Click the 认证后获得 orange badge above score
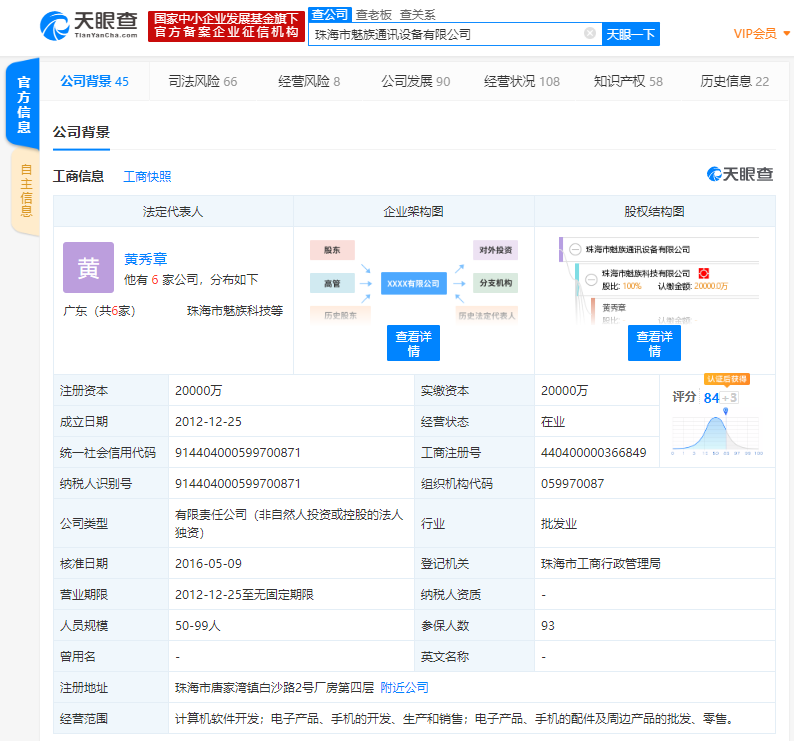Viewport: 794px width, 741px height. (725, 379)
